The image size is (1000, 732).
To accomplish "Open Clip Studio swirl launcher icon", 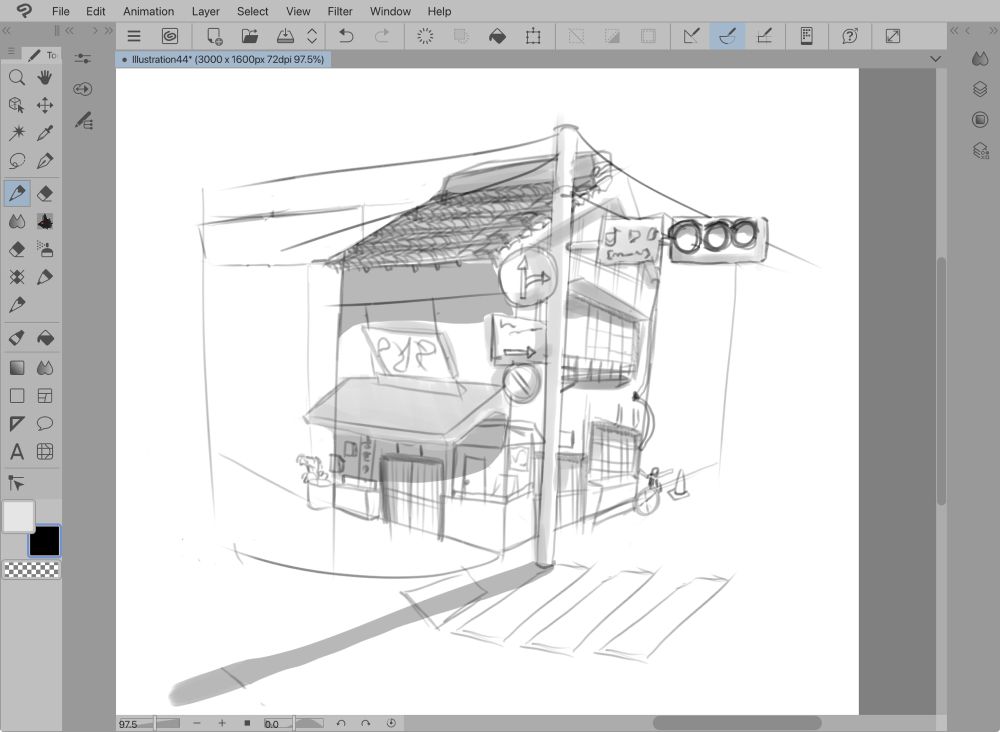I will coord(170,36).
